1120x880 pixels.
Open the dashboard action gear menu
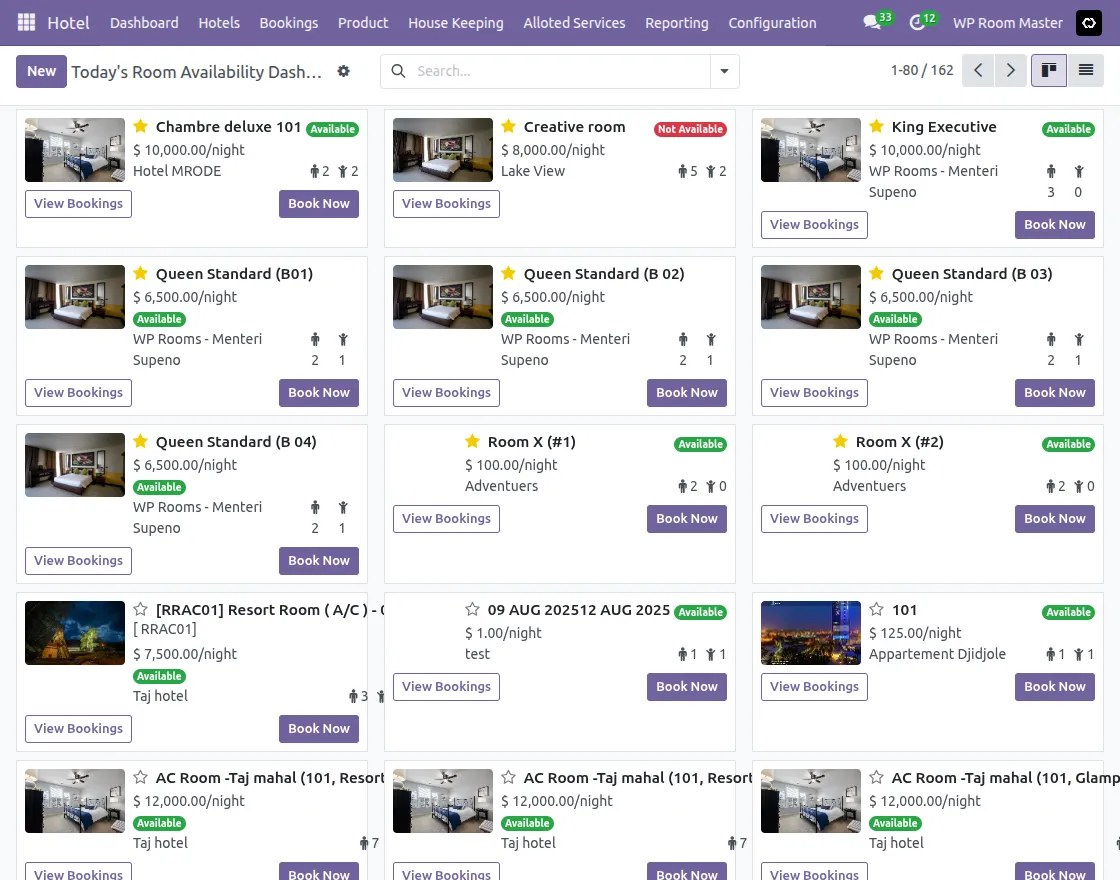coord(343,71)
